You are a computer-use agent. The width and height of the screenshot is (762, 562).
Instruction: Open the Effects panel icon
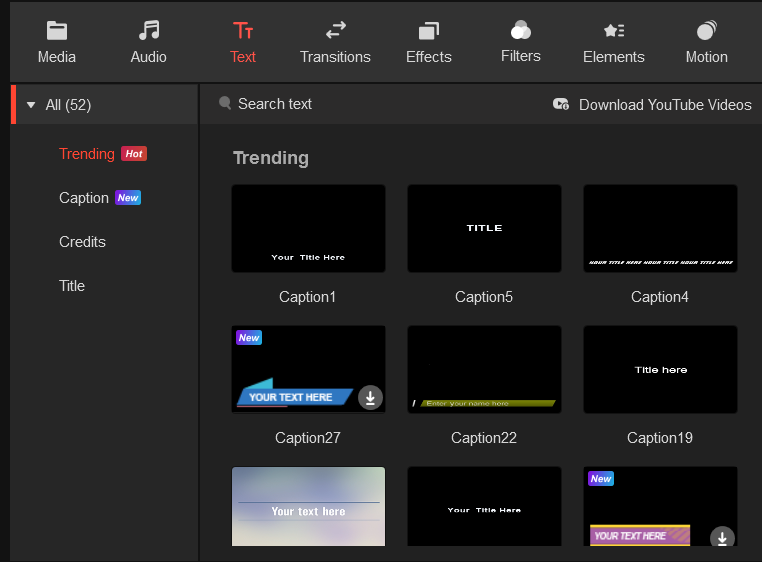429,31
